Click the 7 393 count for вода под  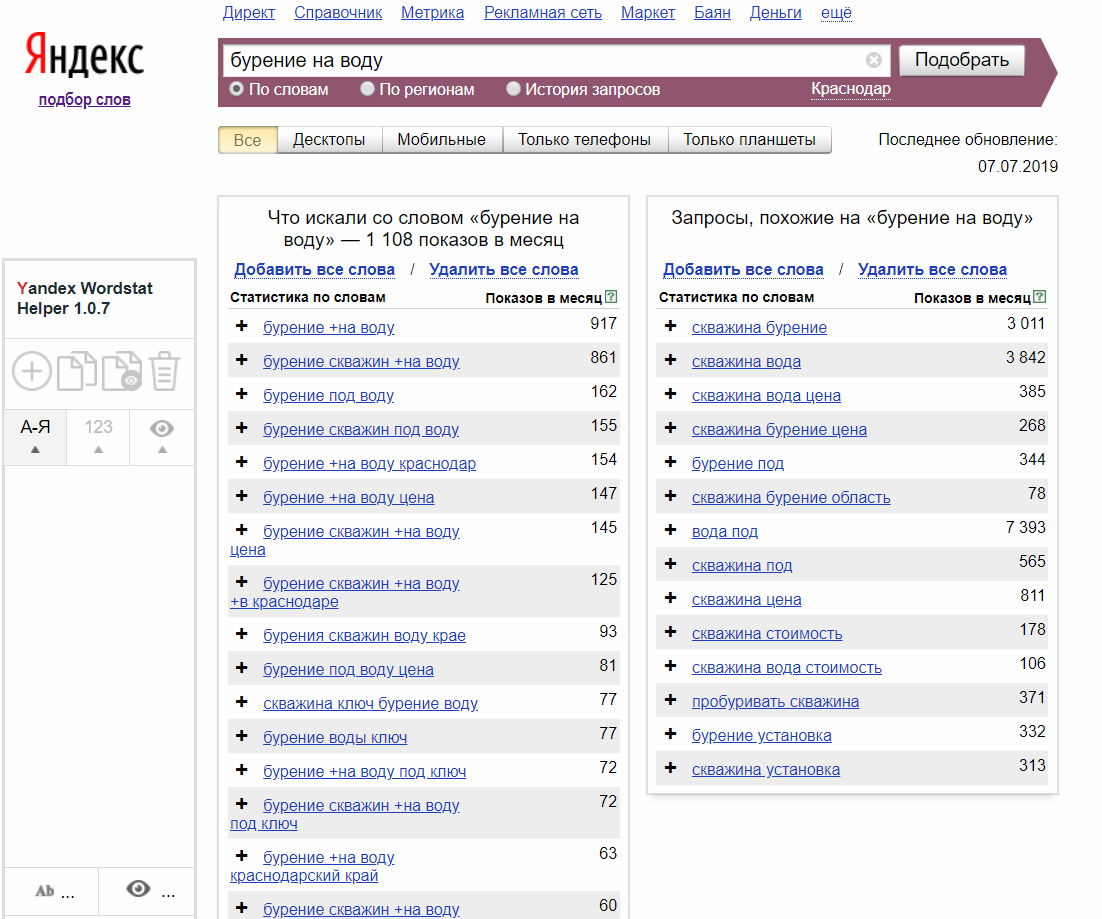1025,527
